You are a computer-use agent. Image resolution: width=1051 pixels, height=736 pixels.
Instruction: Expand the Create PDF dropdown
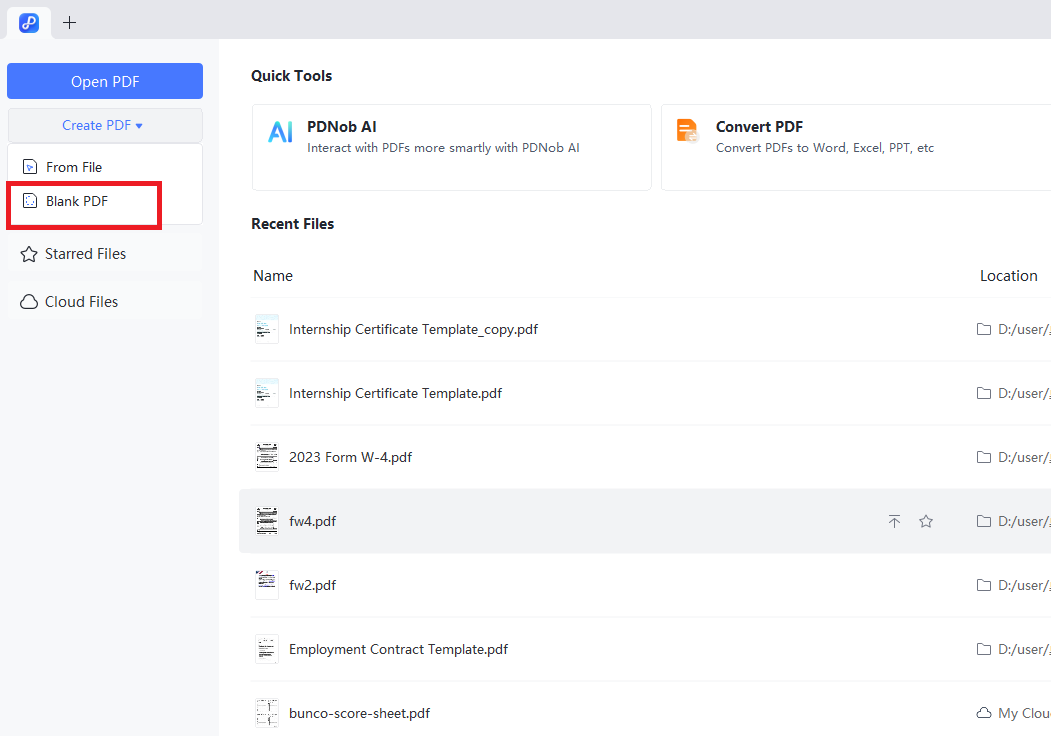[x=105, y=125]
